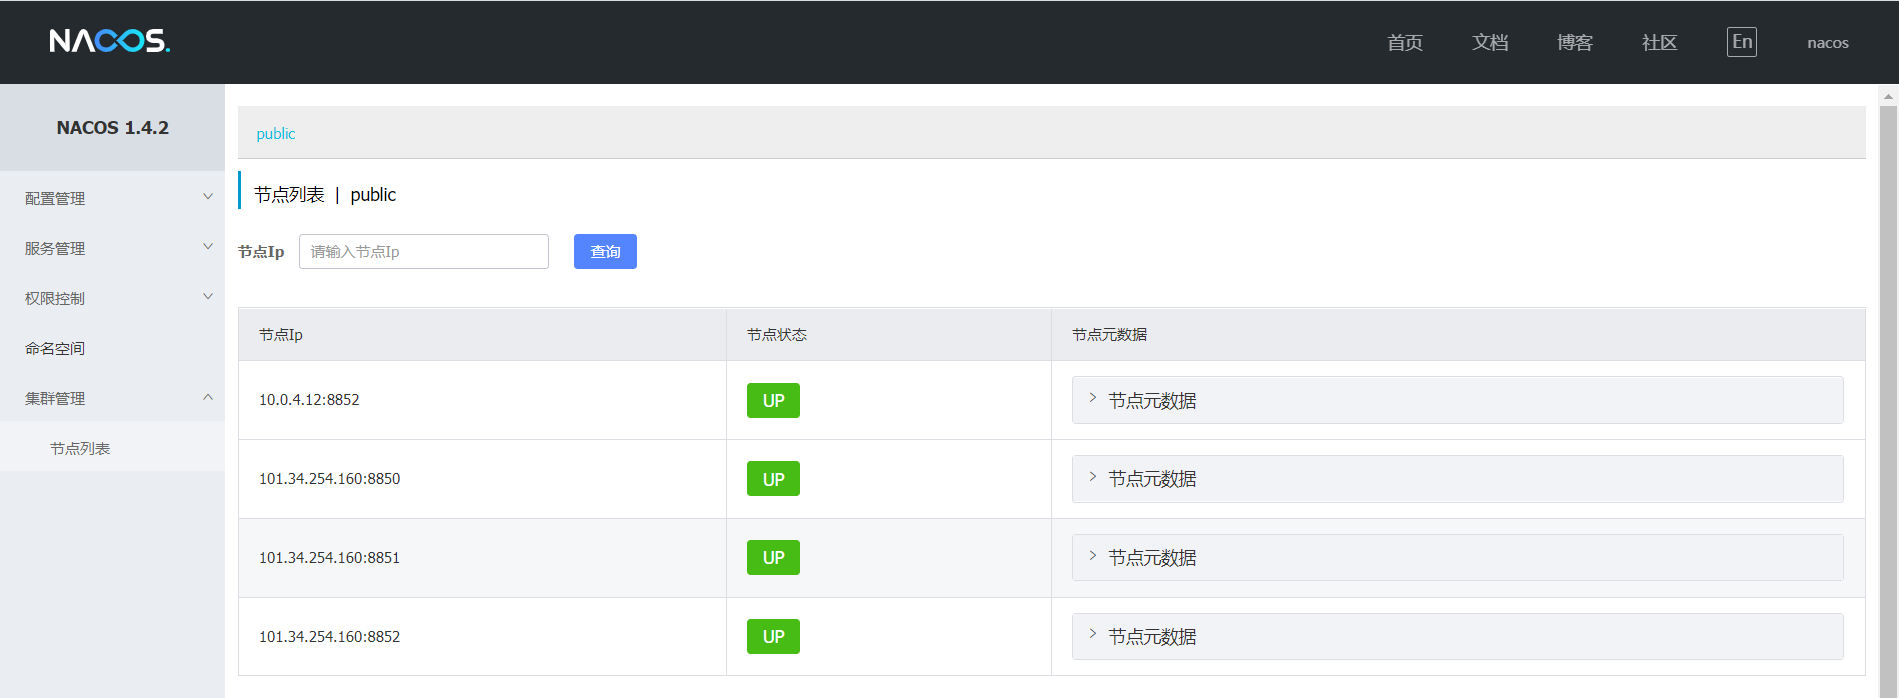This screenshot has width=1899, height=698.
Task: Expand 节点元数据 for 10.0.4.12:8852
Action: [x=1457, y=400]
